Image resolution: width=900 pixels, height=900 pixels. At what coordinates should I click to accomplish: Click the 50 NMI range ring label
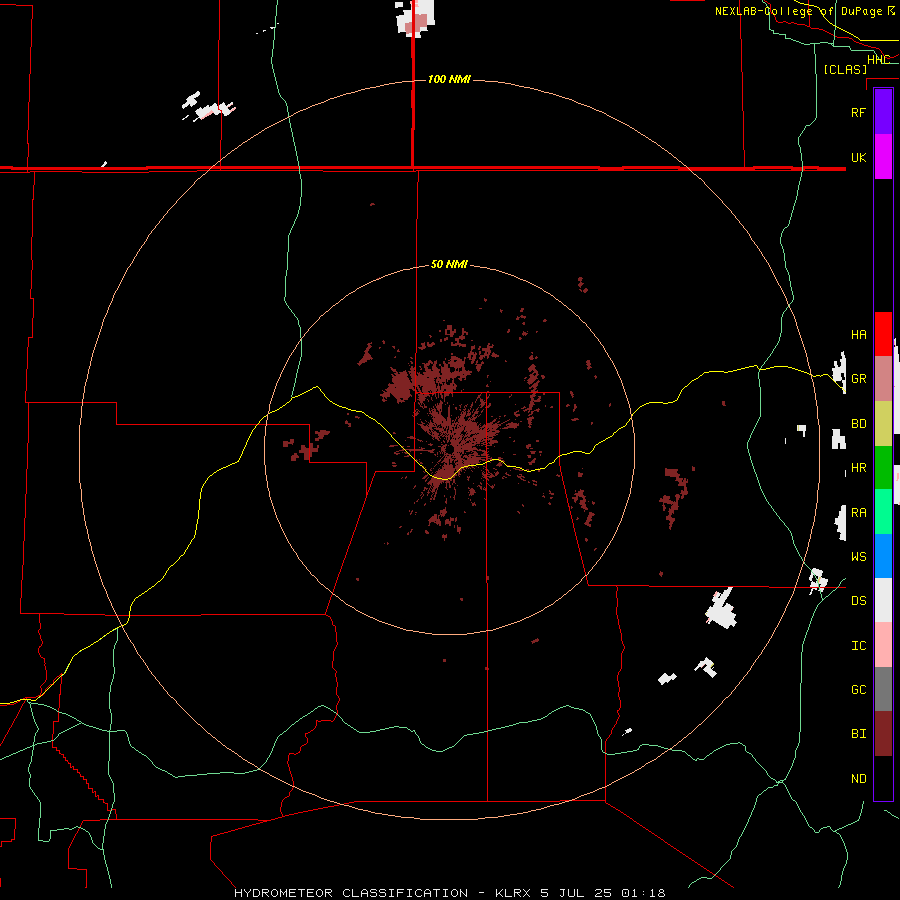coord(449,264)
